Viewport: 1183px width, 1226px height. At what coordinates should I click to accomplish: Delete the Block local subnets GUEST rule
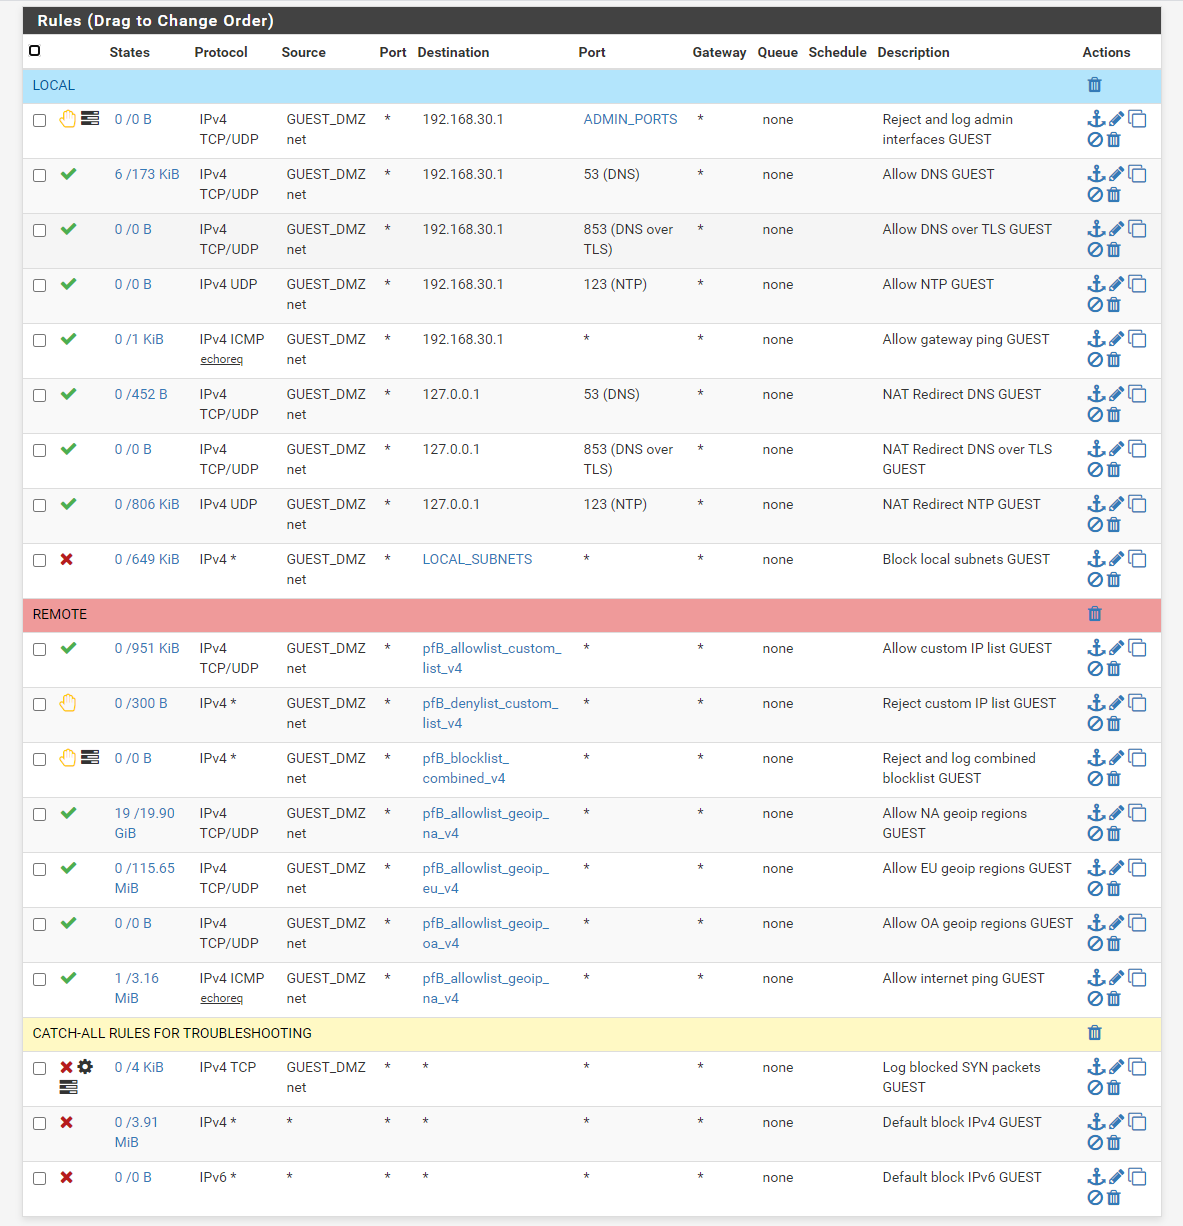point(1114,580)
